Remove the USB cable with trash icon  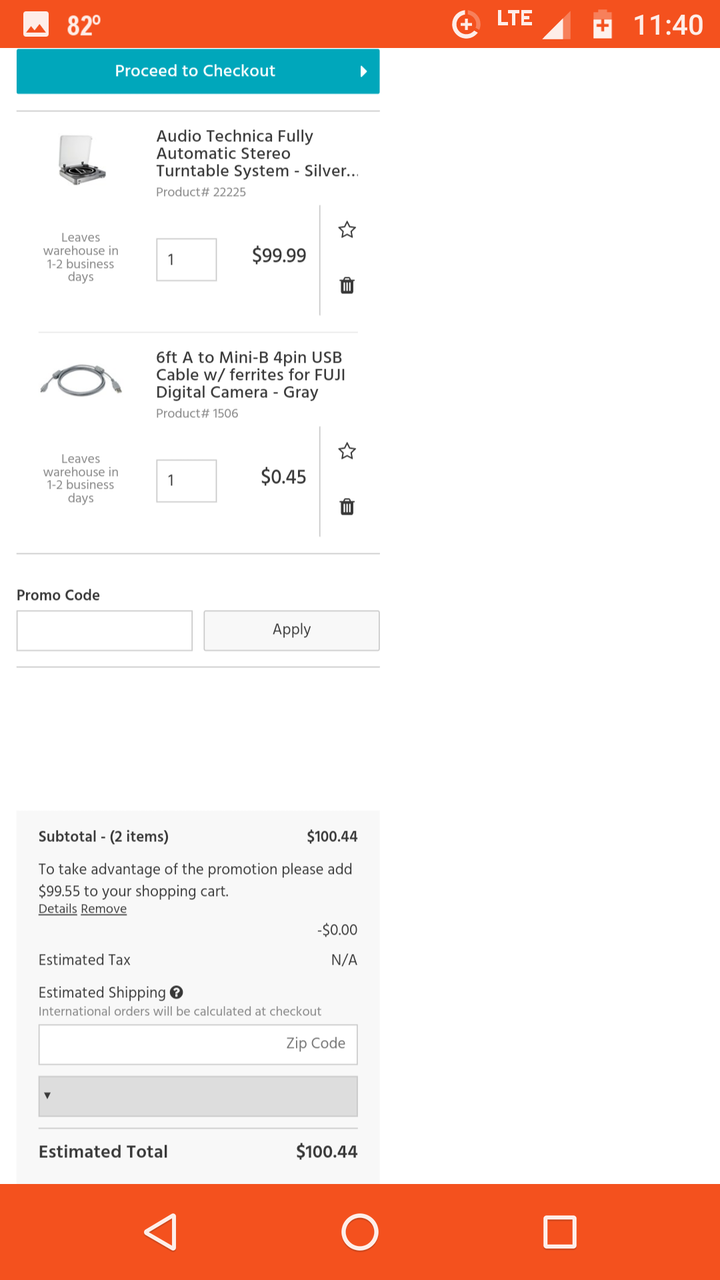(347, 507)
